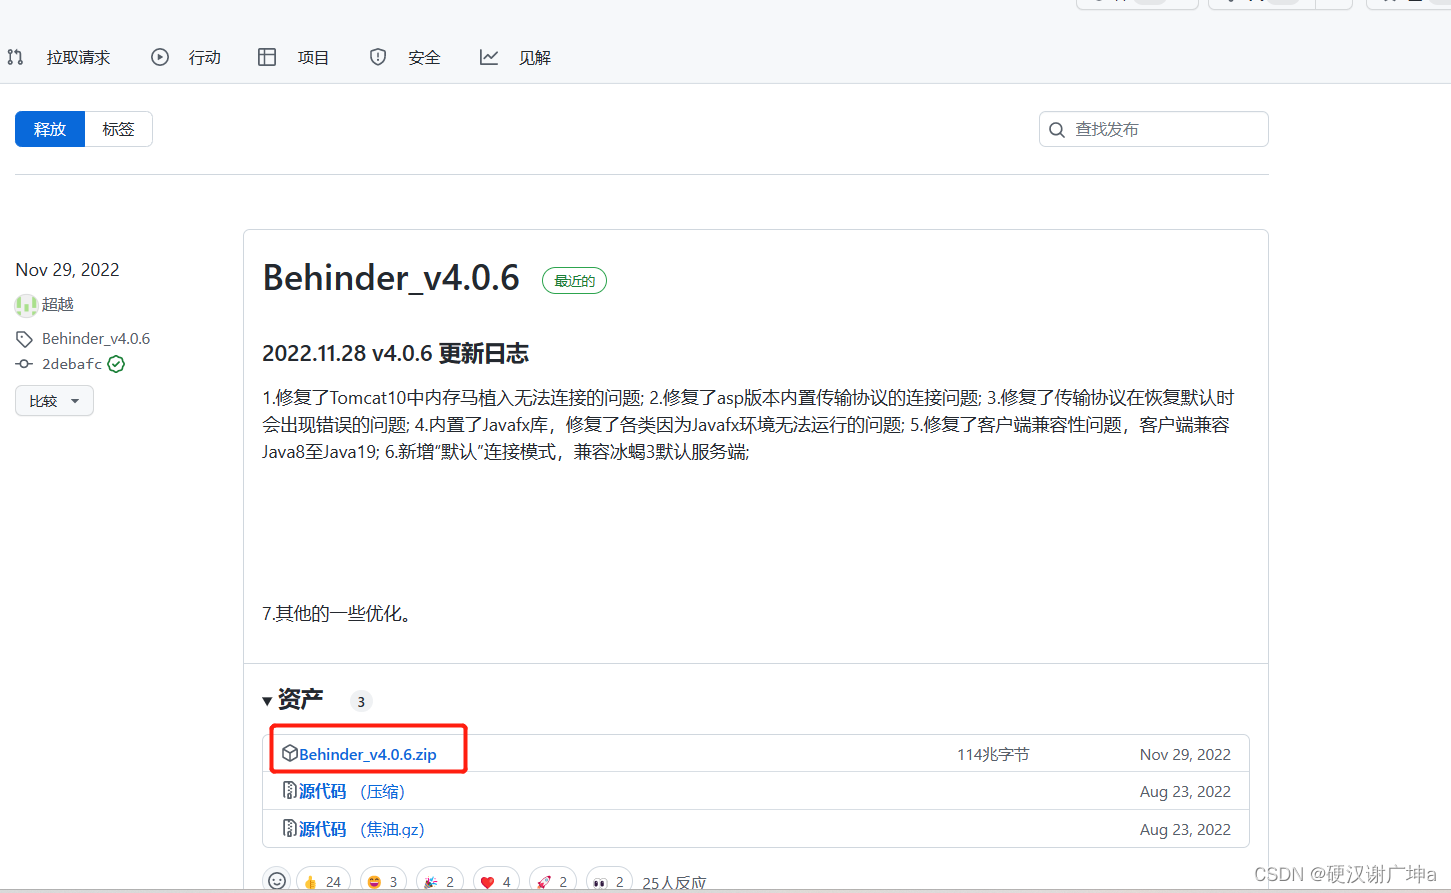Image resolution: width=1451 pixels, height=893 pixels.
Task: Click the Nov 29, 2022 release date in sidebar
Action: click(x=67, y=270)
